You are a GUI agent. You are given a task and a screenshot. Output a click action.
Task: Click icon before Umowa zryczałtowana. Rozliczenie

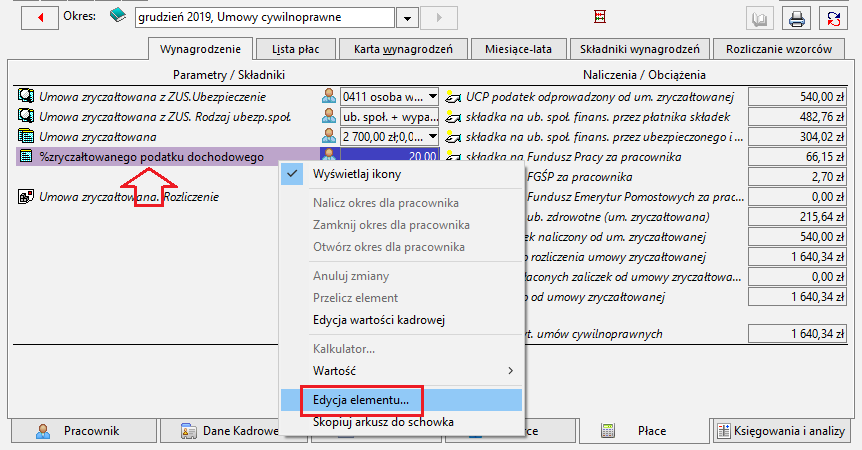coord(25,197)
